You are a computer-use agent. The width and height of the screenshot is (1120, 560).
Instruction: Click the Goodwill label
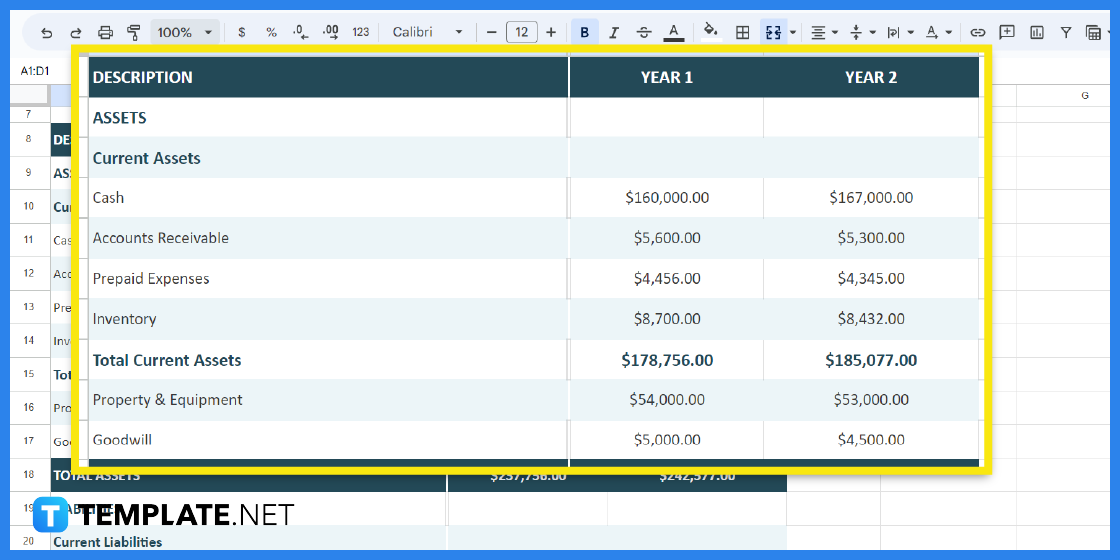tap(122, 440)
